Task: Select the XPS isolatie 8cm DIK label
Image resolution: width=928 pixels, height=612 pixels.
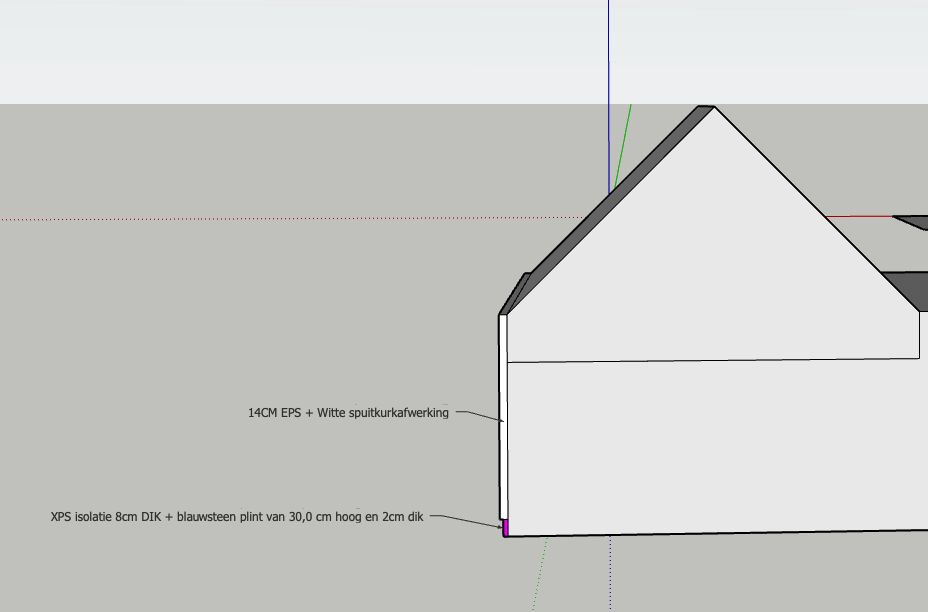Action: pyautogui.click(x=237, y=517)
